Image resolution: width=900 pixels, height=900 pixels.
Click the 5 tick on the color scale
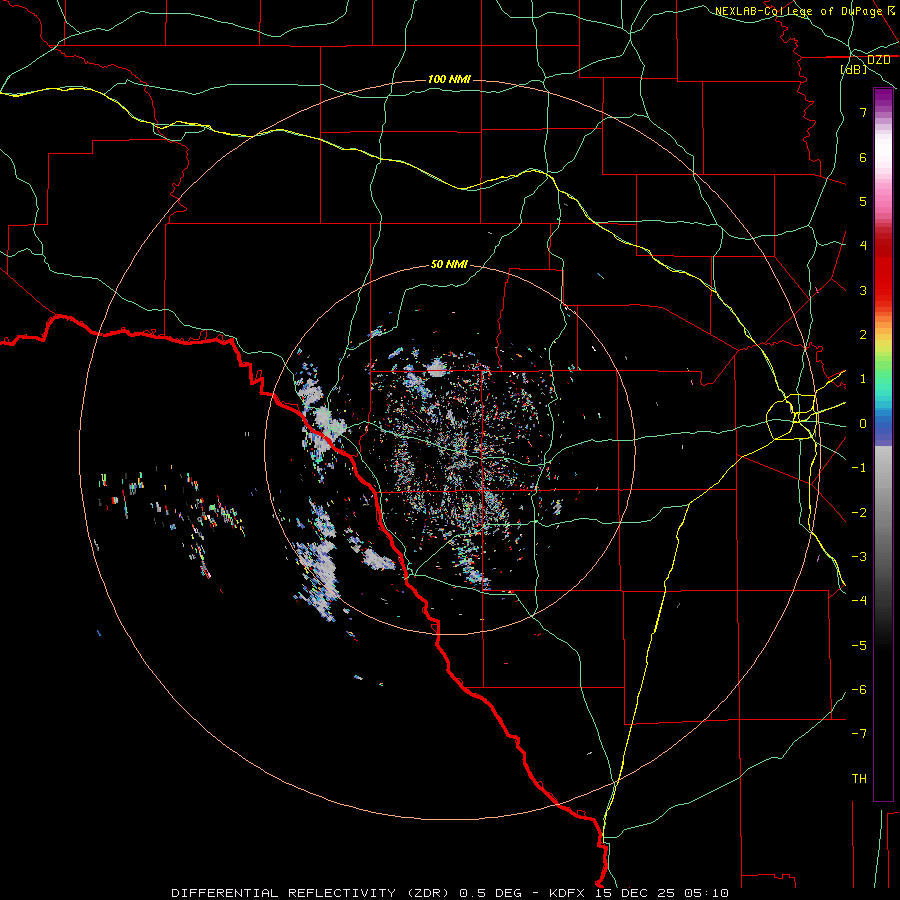coord(863,201)
